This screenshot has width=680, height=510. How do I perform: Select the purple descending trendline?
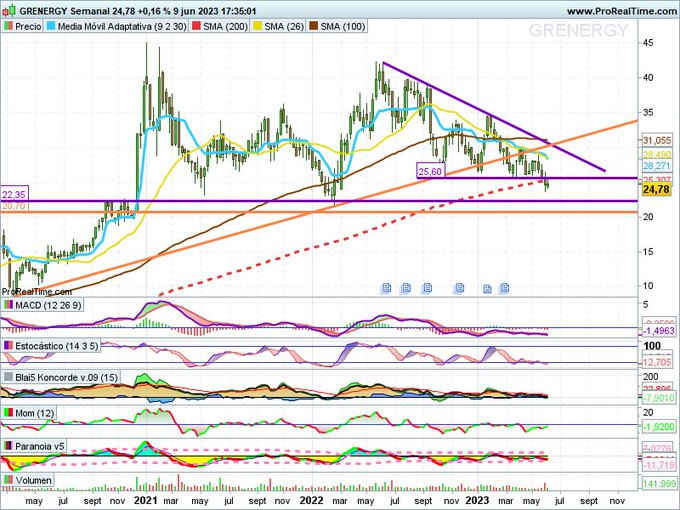[494, 117]
